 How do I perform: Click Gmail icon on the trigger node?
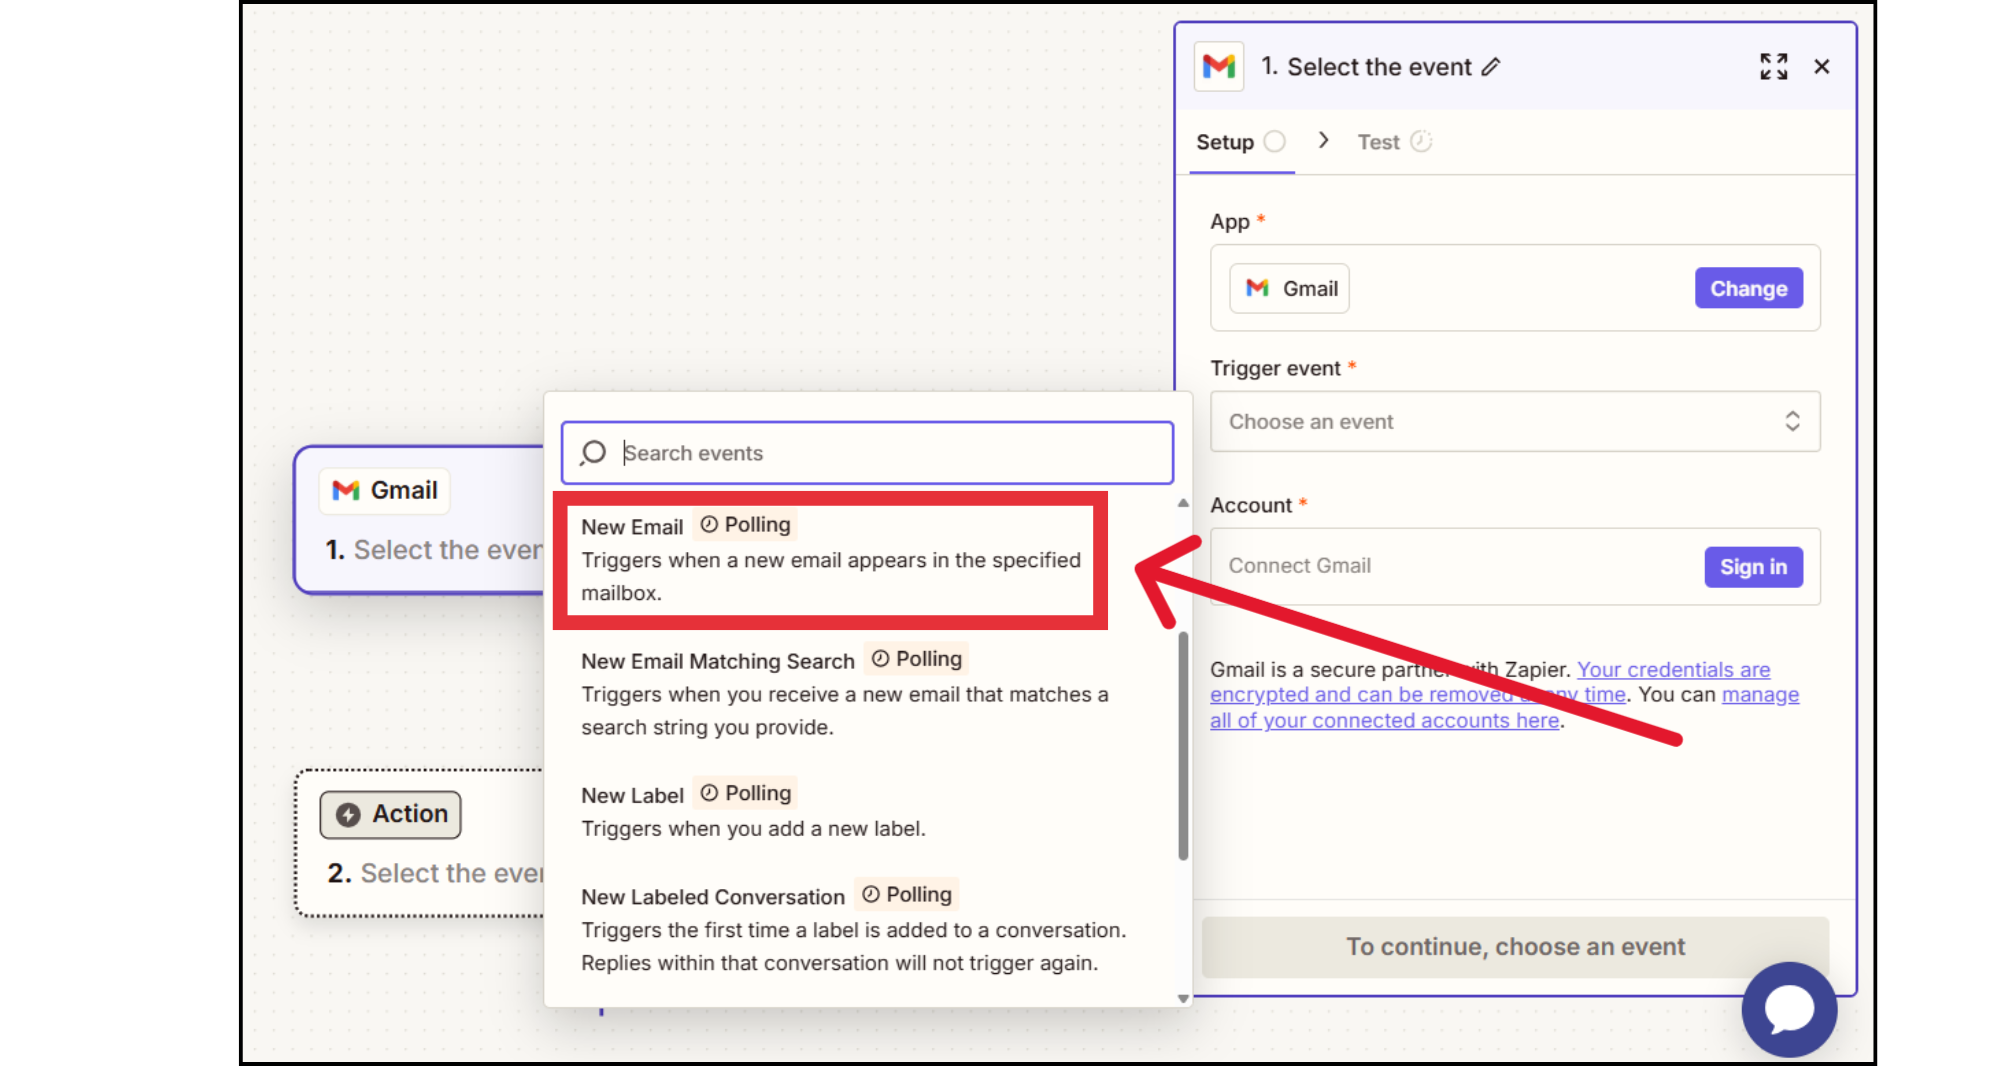click(346, 490)
